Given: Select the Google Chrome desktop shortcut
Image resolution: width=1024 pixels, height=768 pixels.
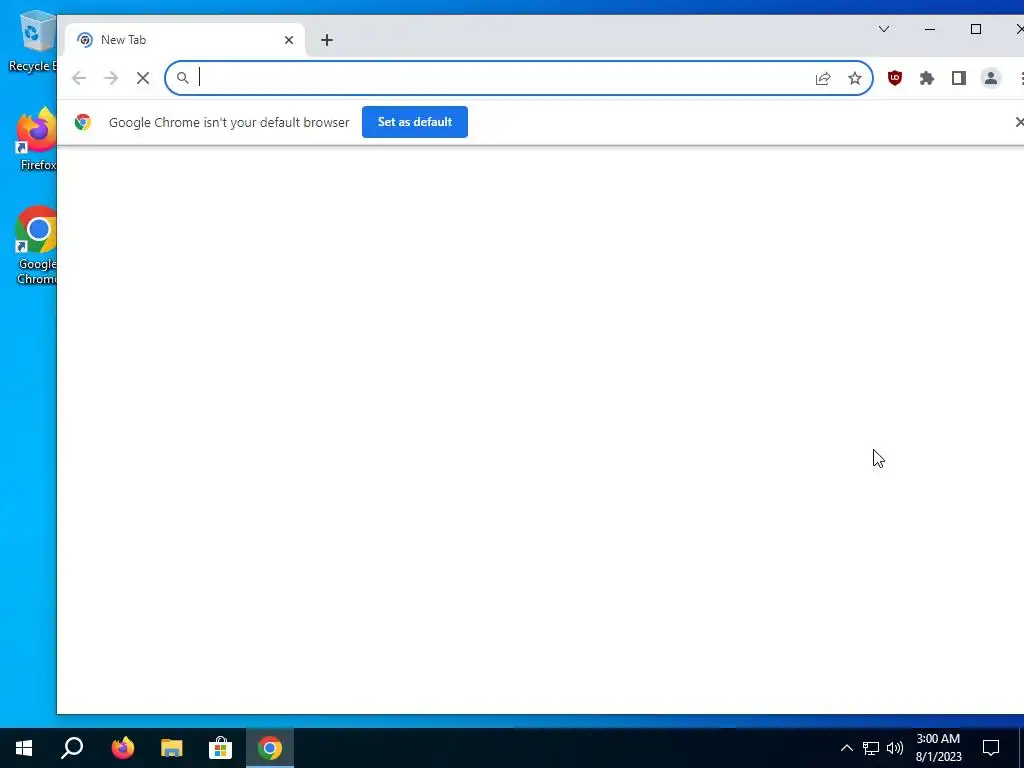Looking at the screenshot, I should [x=37, y=246].
